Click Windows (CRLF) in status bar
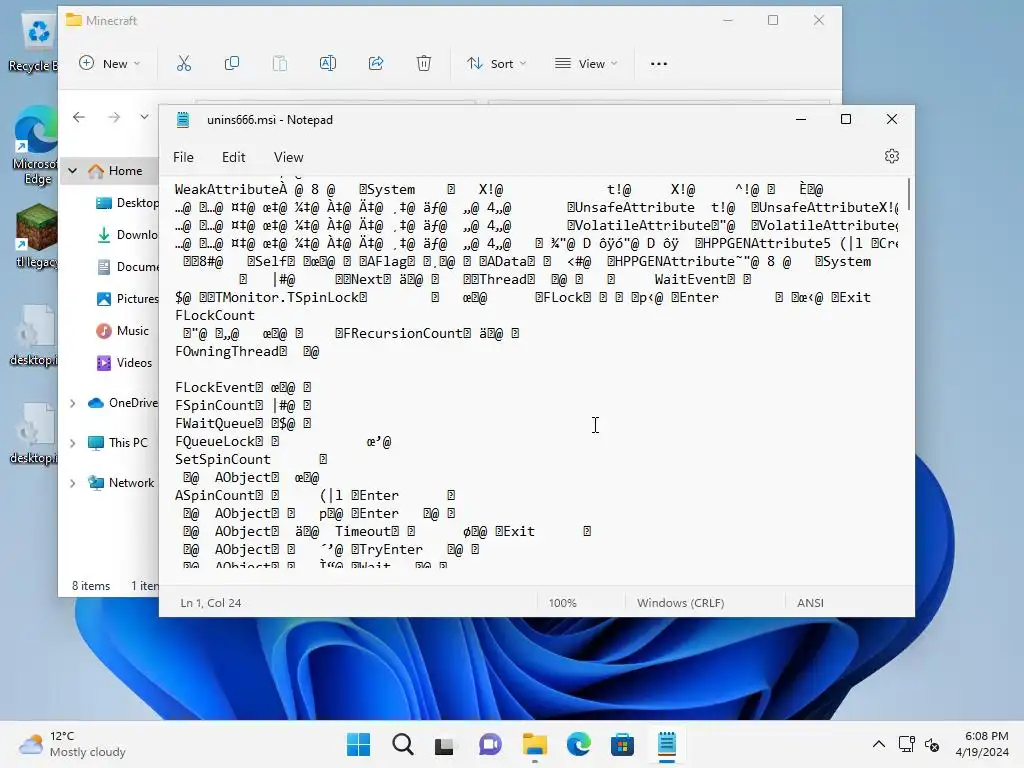Viewport: 1024px width, 768px height. click(680, 603)
